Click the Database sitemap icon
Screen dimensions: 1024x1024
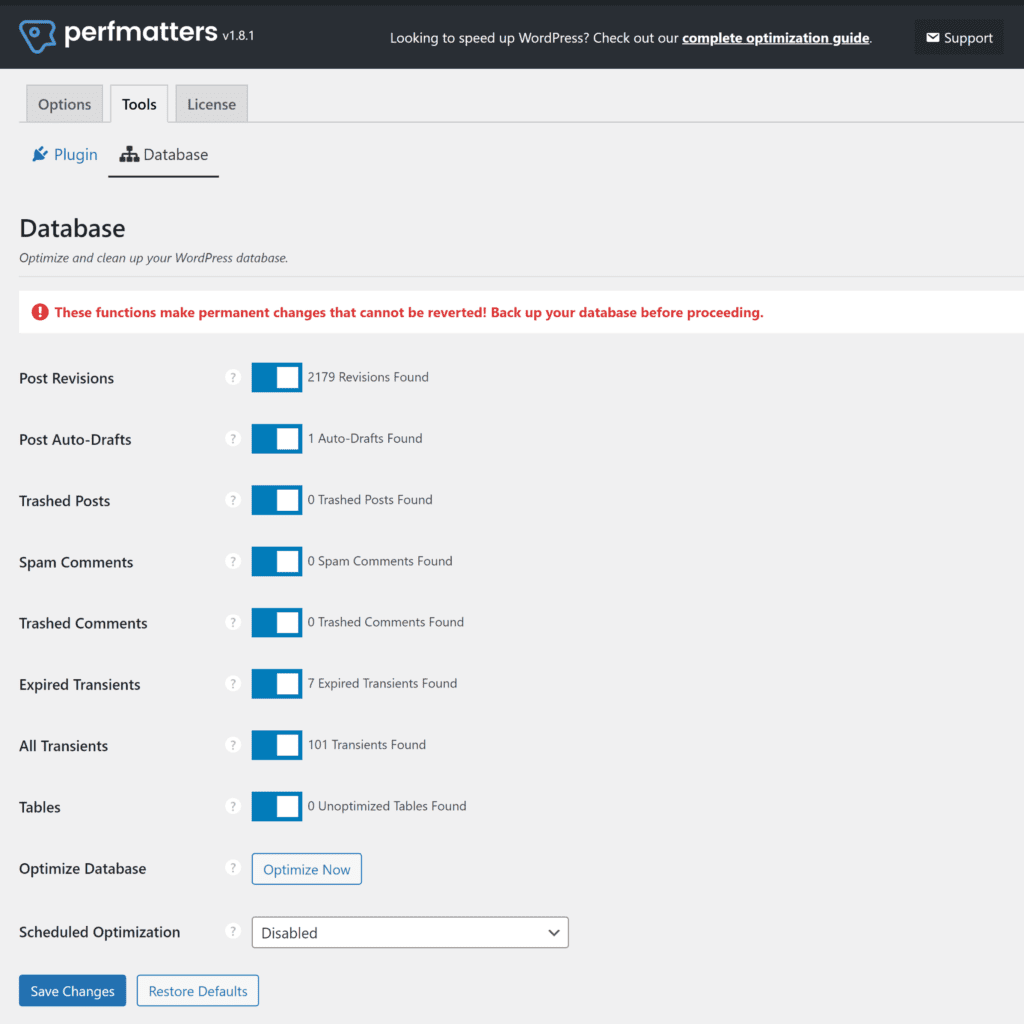(129, 154)
